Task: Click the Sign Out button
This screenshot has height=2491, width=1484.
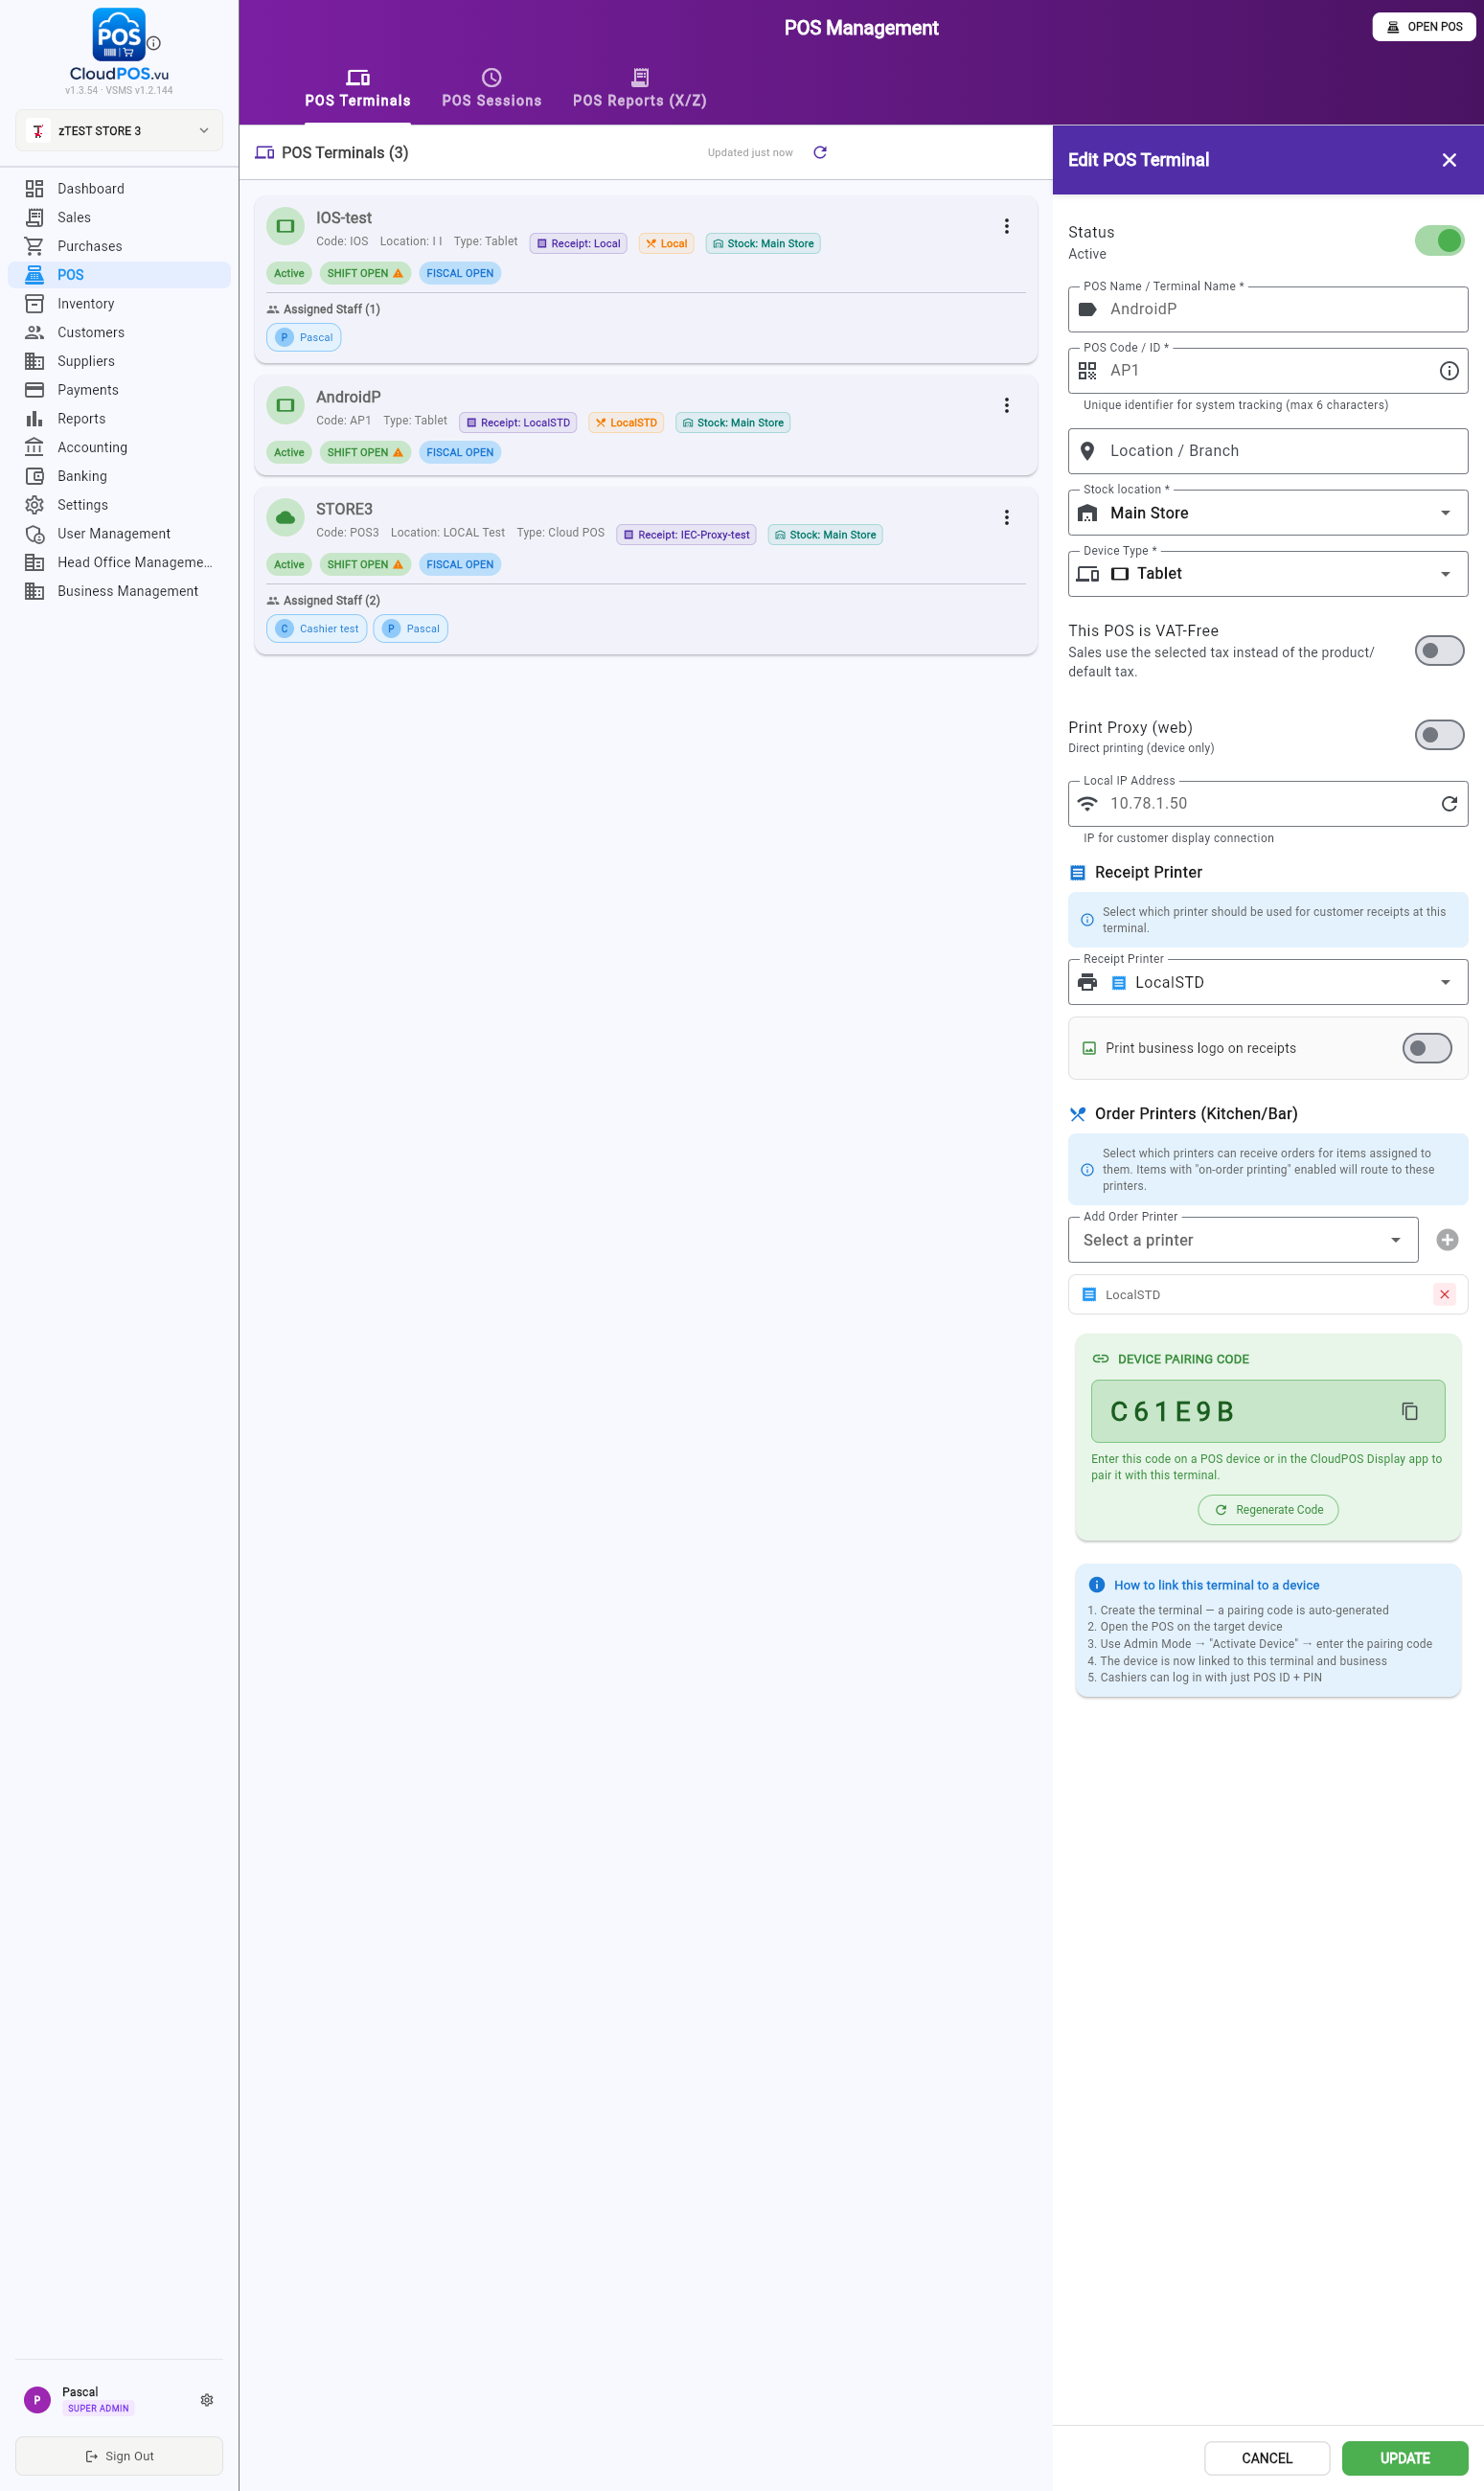Action: (119, 2456)
